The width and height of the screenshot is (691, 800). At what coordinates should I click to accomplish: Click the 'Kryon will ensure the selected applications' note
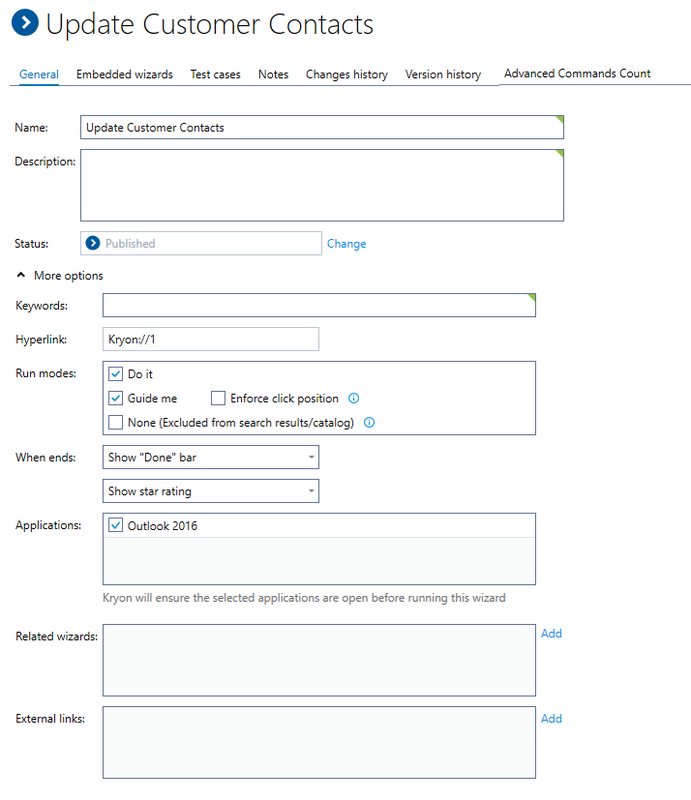click(304, 598)
